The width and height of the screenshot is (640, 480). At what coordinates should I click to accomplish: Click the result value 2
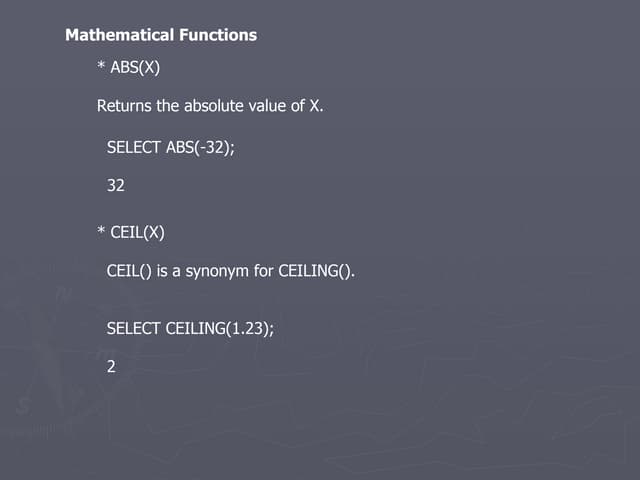111,366
